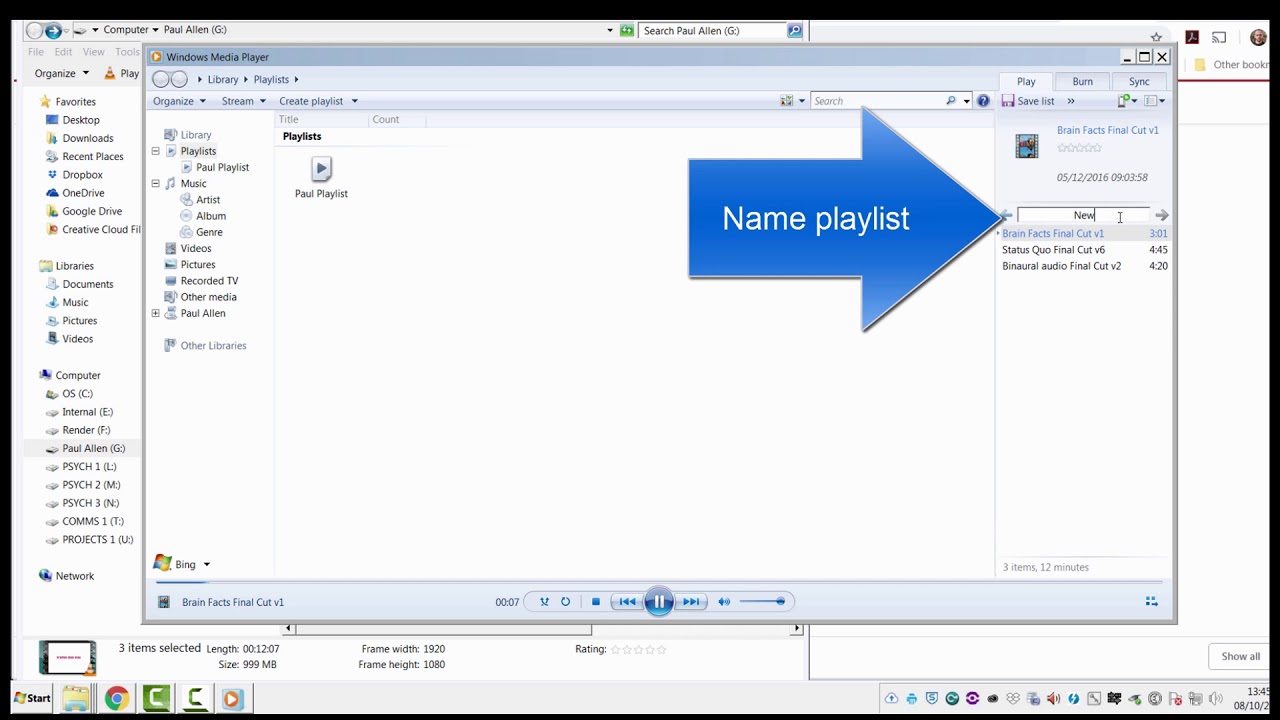
Task: Open the Help question mark icon
Action: tap(984, 101)
